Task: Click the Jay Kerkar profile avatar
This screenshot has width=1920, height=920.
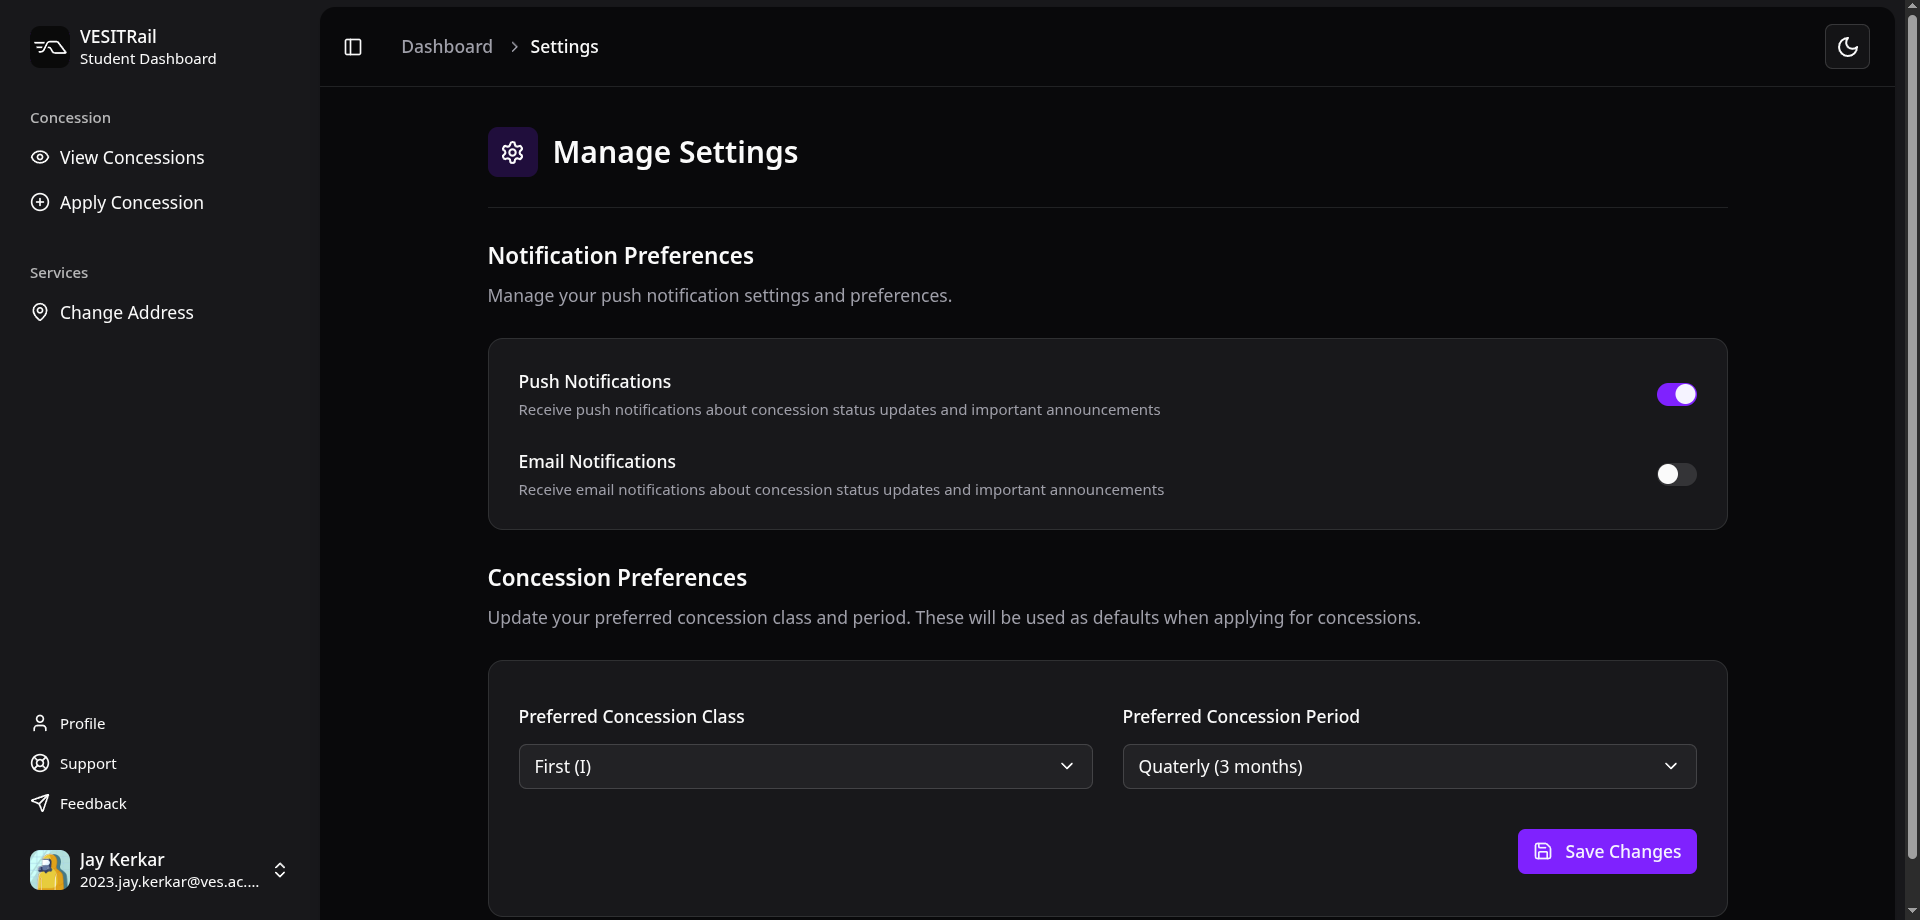Action: (x=49, y=870)
